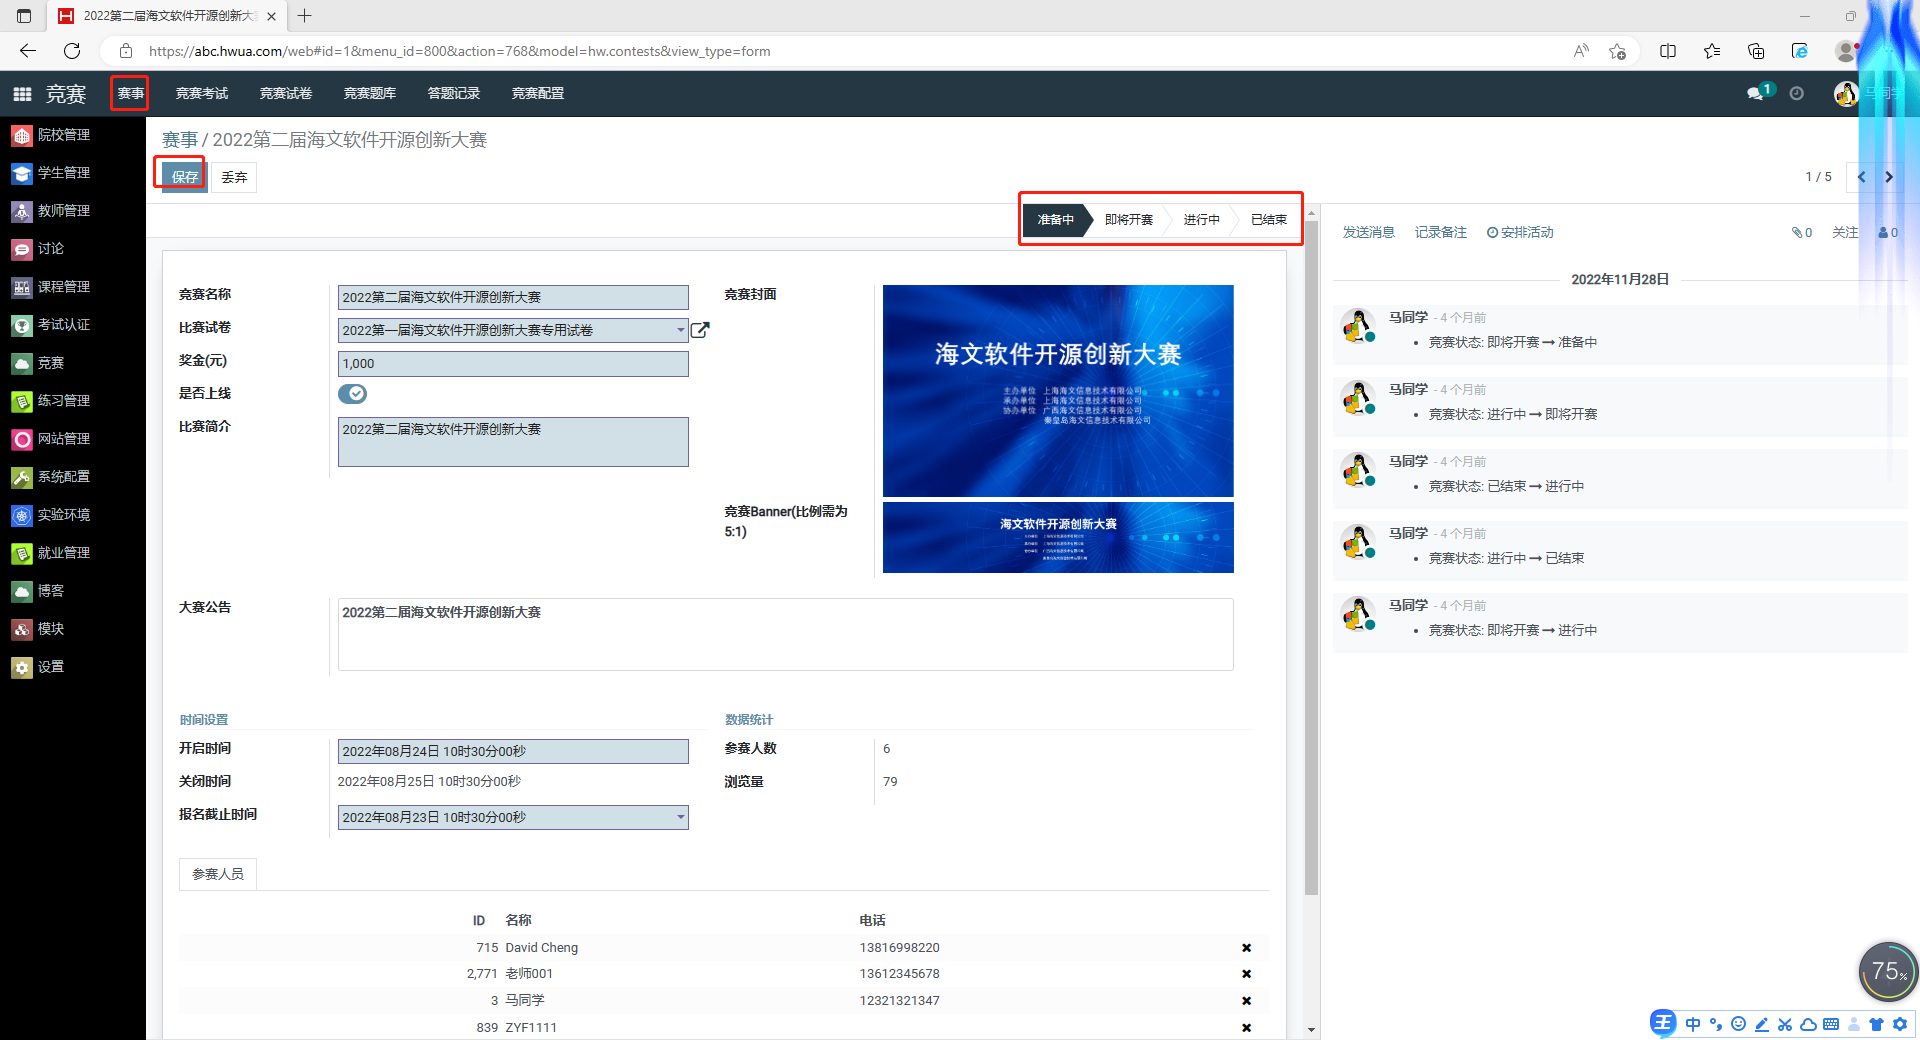Open 竞赛题库 menu
1920x1040 pixels.
pyautogui.click(x=370, y=93)
